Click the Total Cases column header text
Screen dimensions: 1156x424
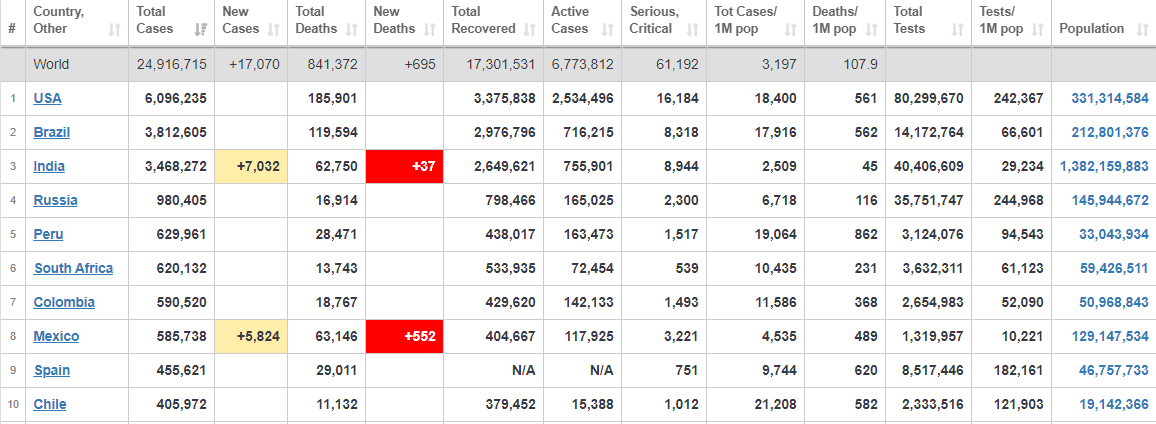click(155, 20)
